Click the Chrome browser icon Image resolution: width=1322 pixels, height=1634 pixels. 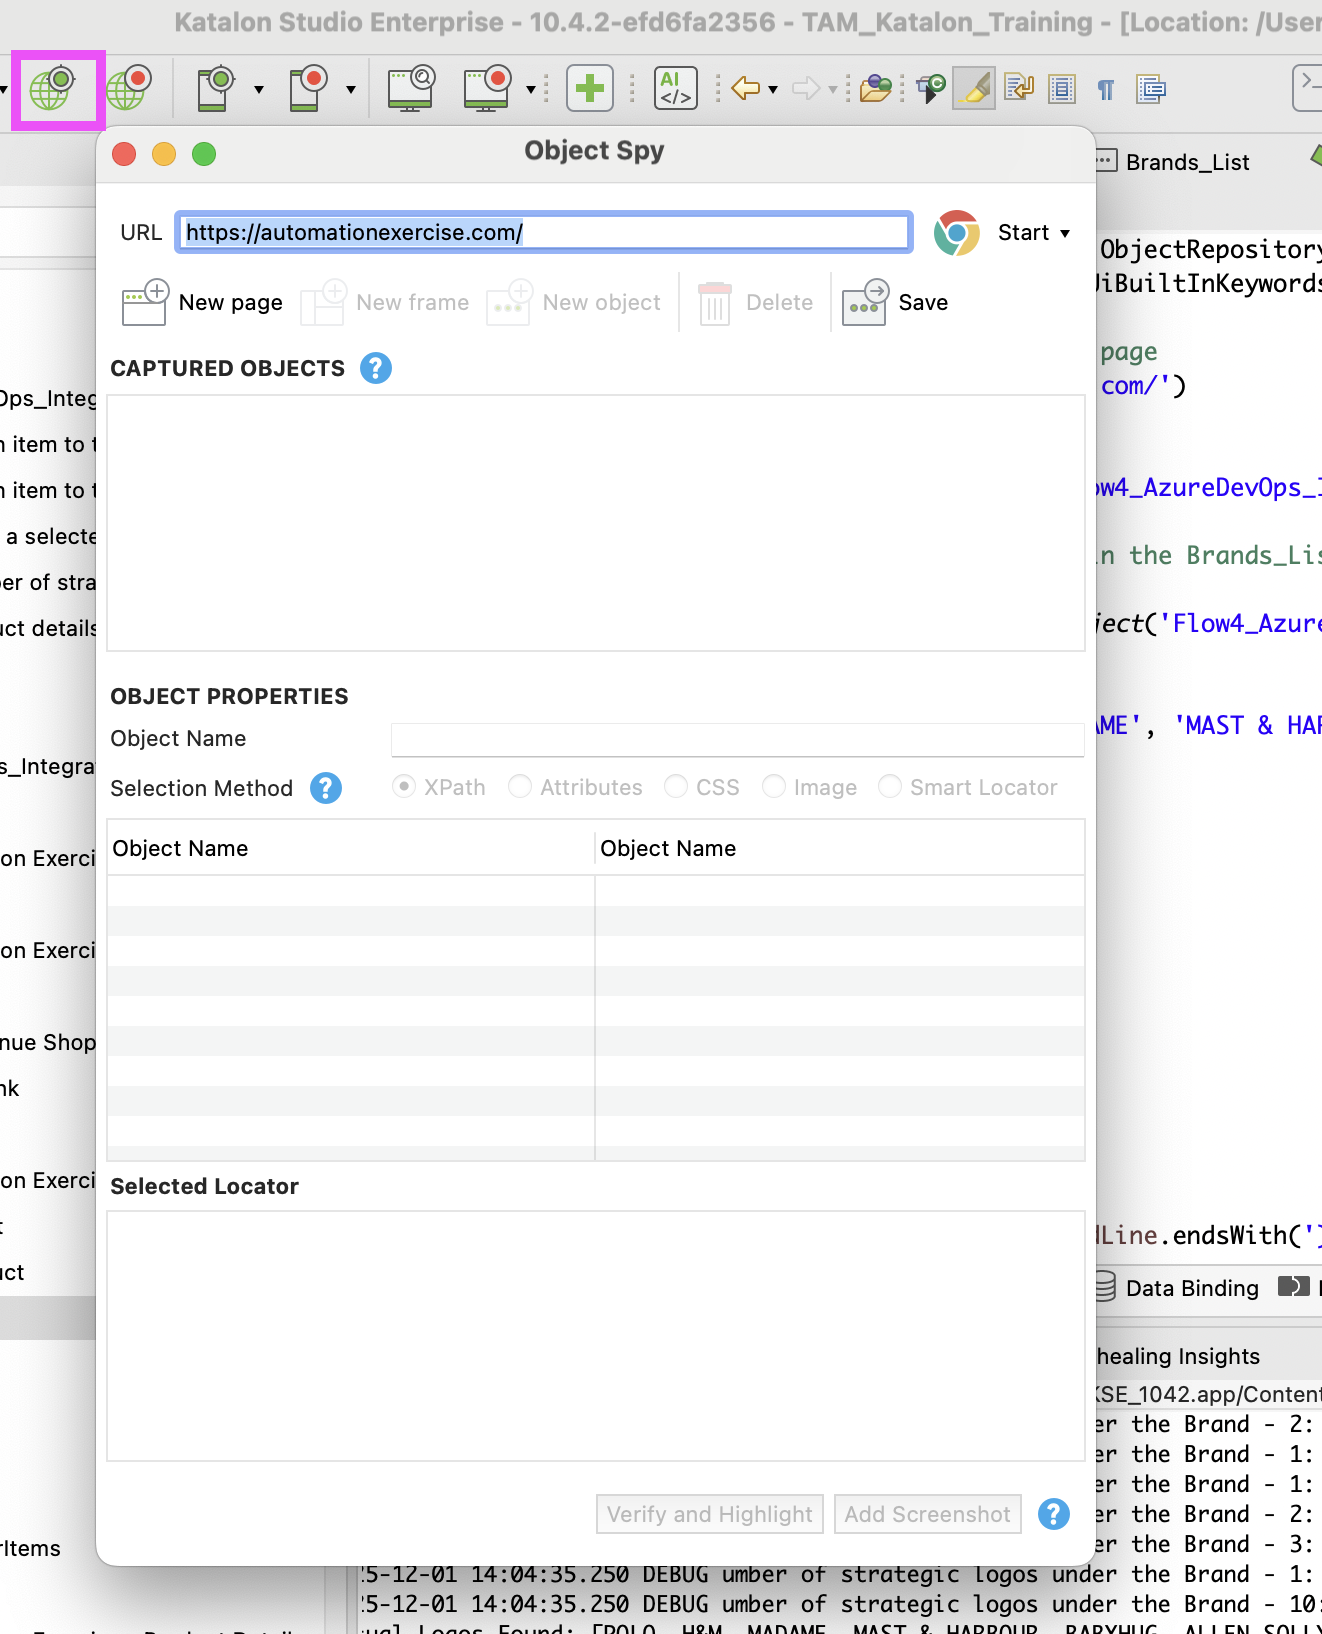957,233
